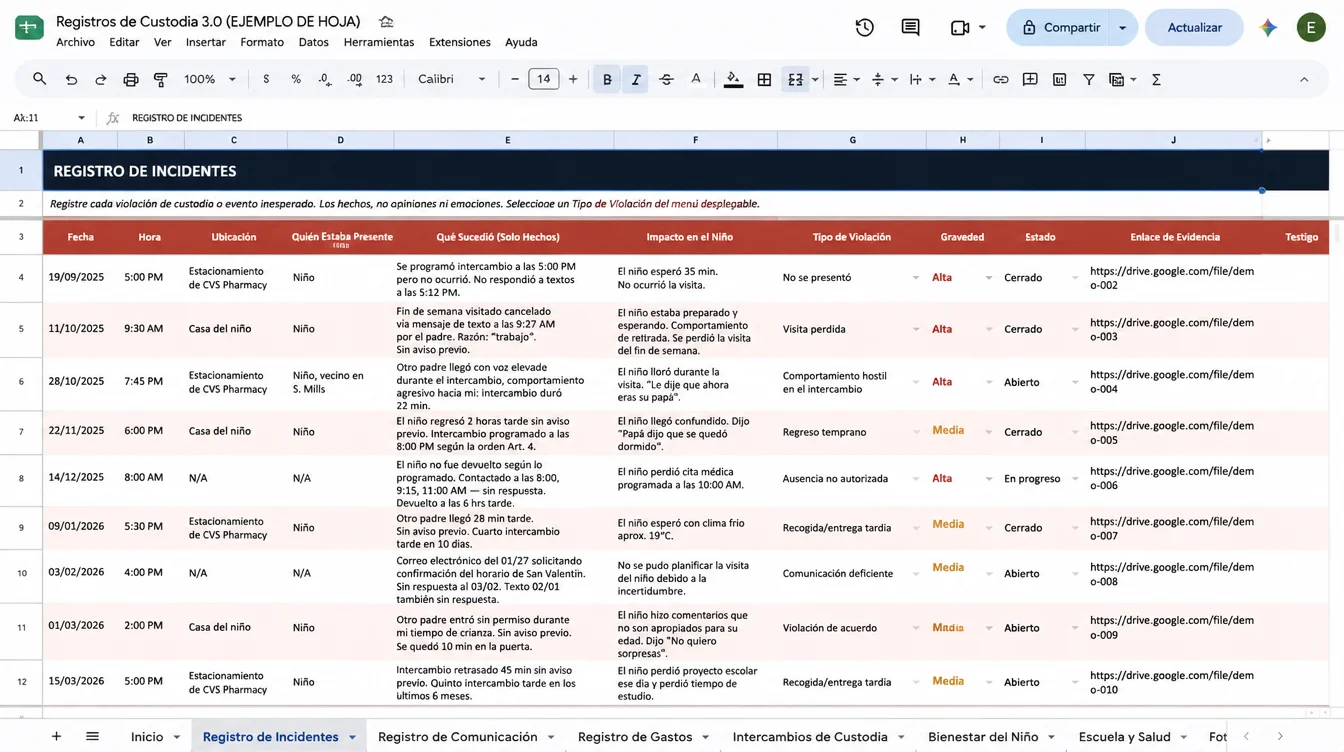
Task: Open text rotation dropdown
Action: pyautogui.click(x=960, y=79)
